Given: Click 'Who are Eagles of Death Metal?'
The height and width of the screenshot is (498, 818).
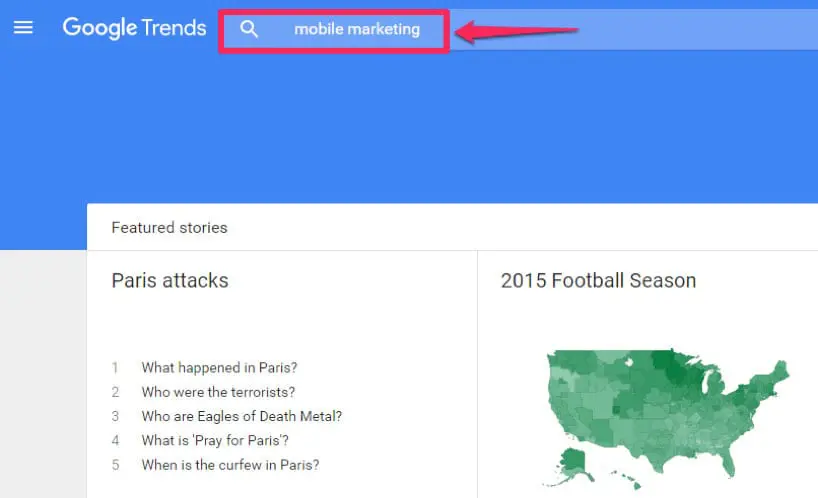Looking at the screenshot, I should [x=242, y=416].
